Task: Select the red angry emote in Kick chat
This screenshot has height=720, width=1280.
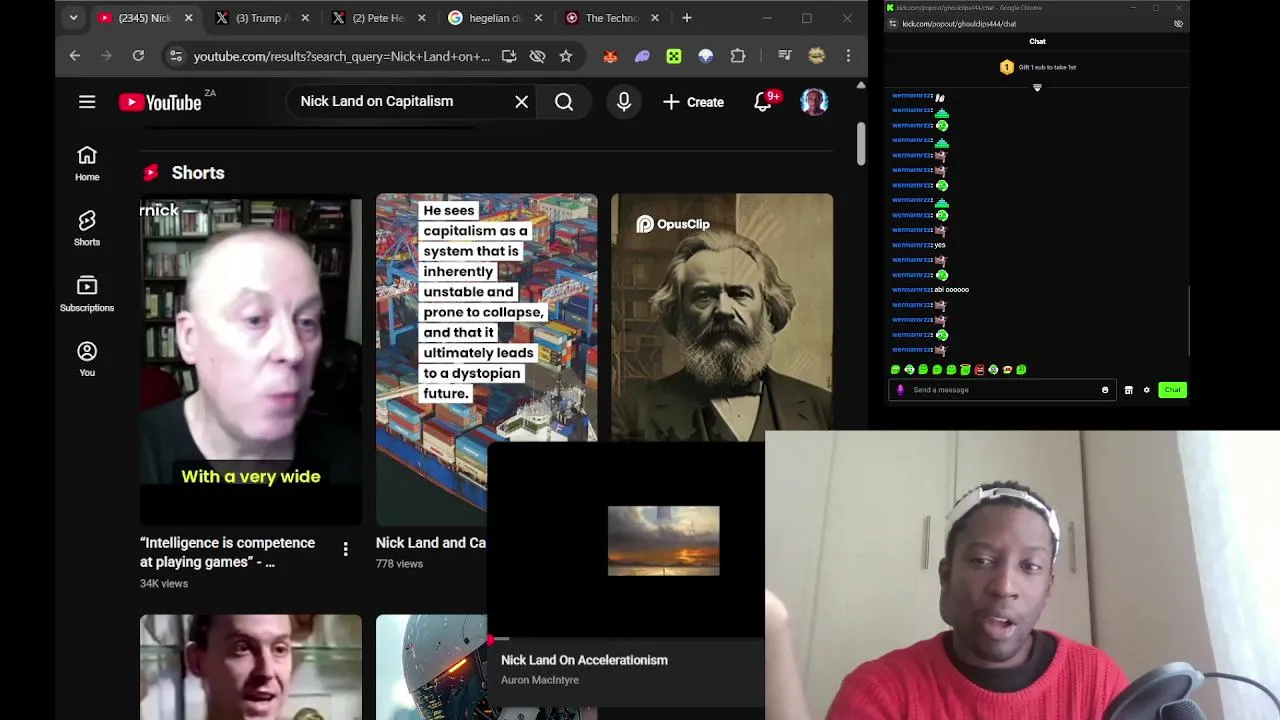Action: pyautogui.click(x=979, y=370)
